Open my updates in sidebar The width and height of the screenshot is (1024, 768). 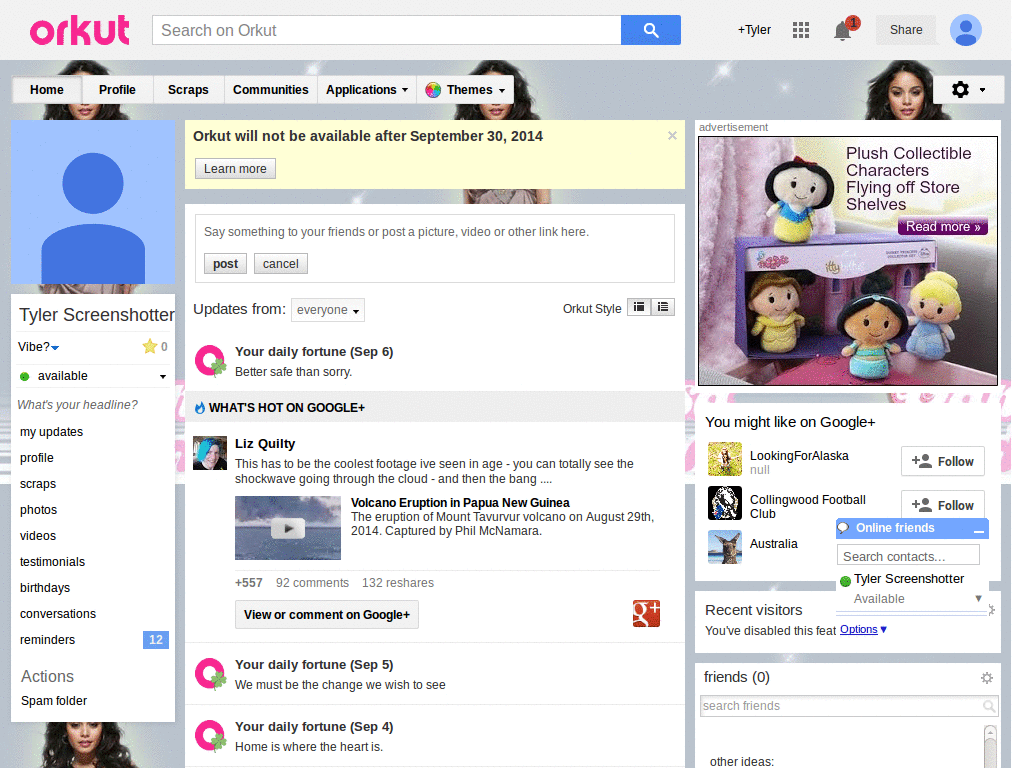(x=52, y=432)
